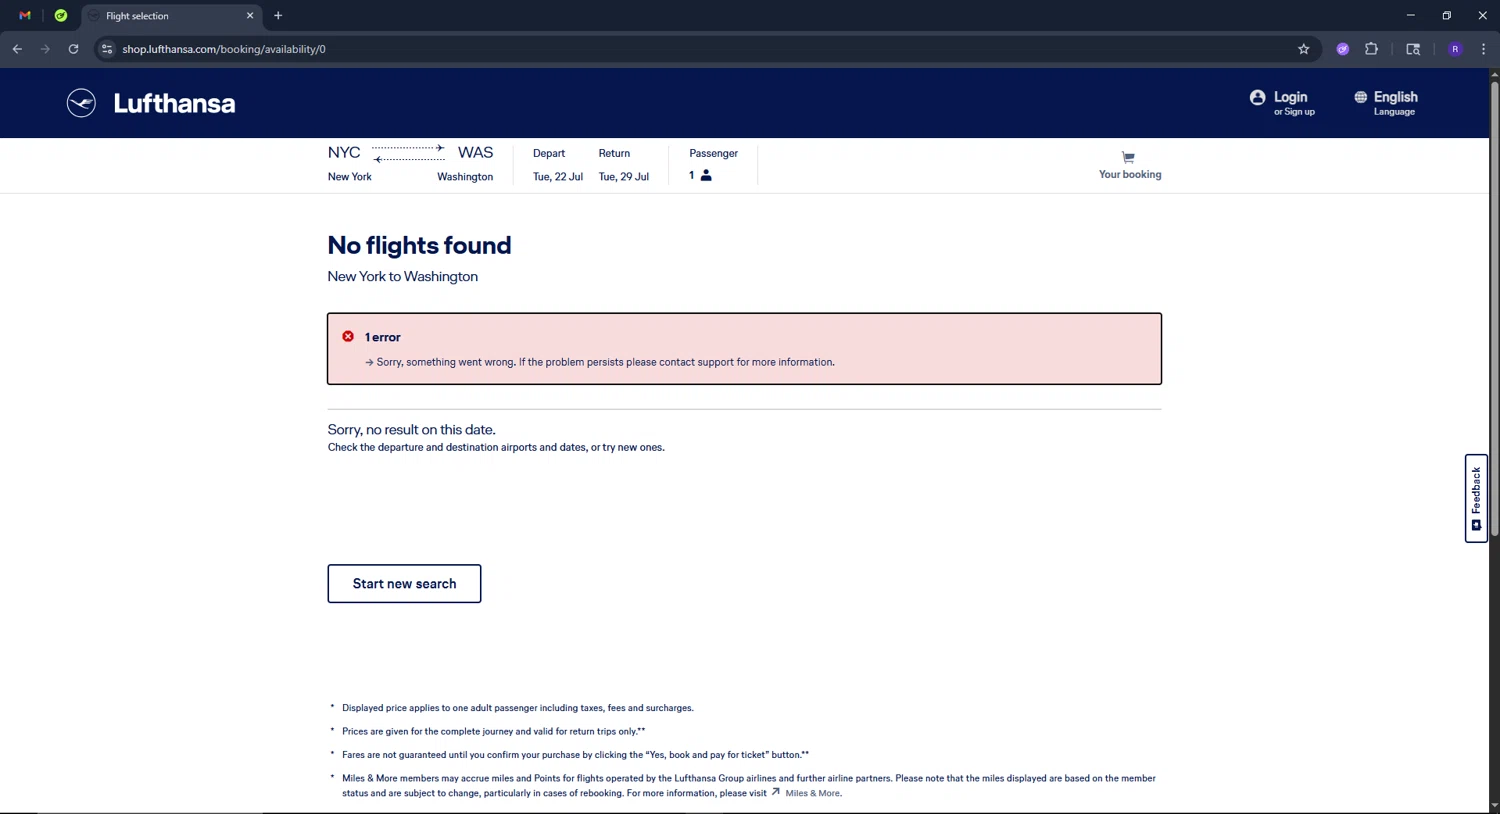Viewport: 1500px width, 814px height.
Task: Bookmark this page with star icon
Action: tap(1303, 49)
